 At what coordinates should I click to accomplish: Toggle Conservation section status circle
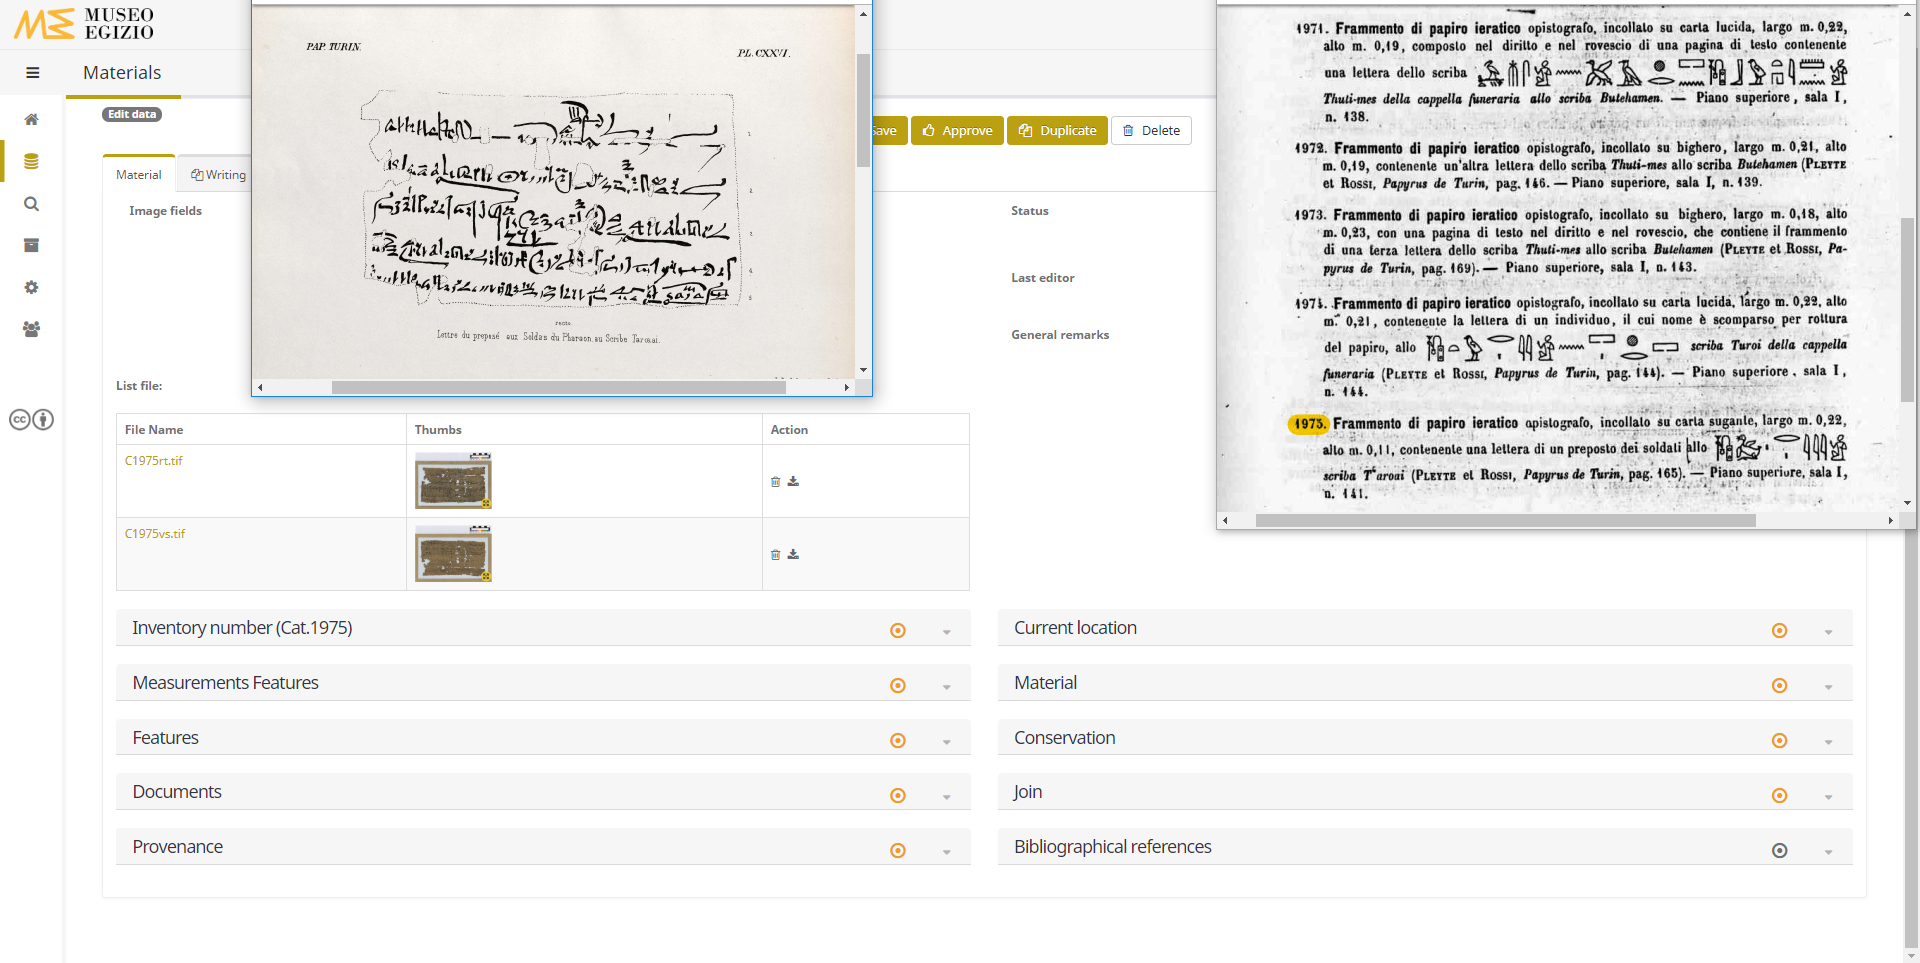coord(1779,740)
